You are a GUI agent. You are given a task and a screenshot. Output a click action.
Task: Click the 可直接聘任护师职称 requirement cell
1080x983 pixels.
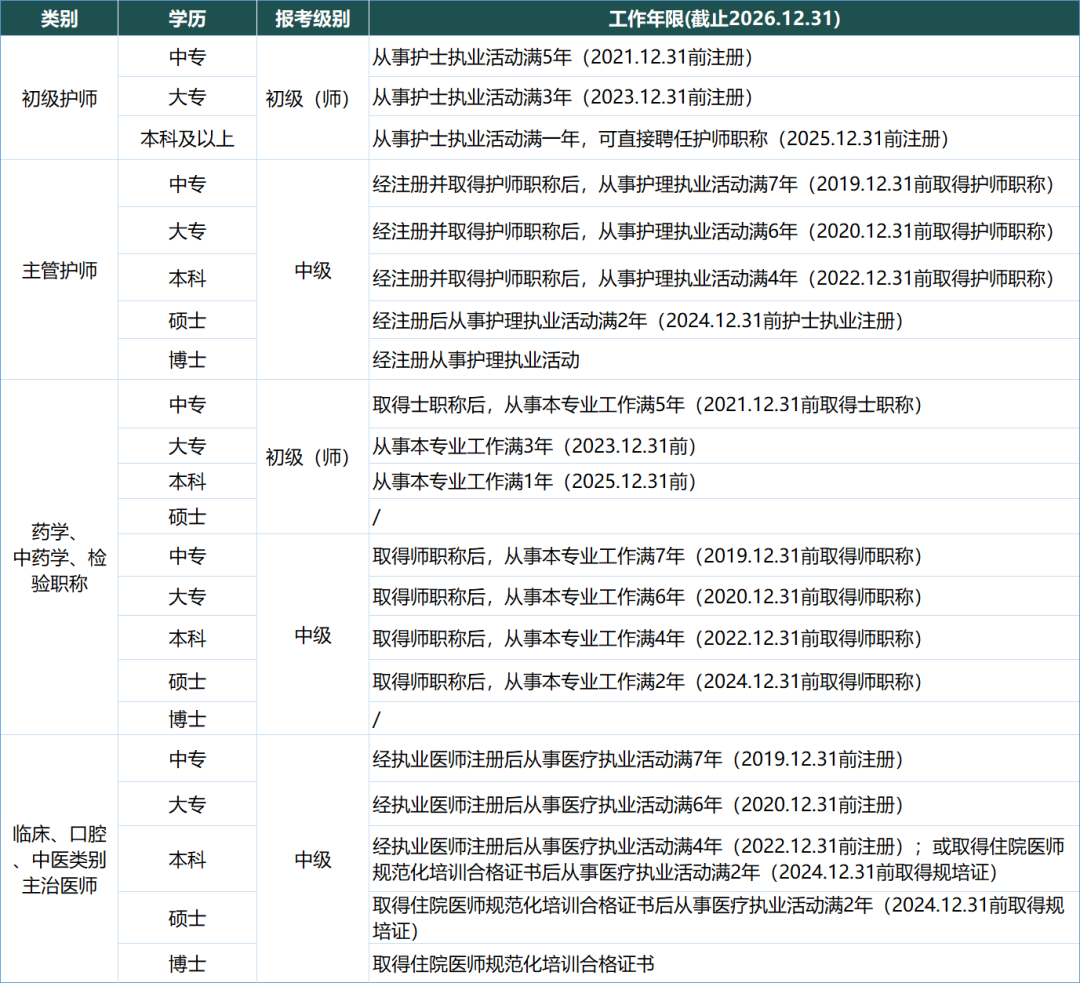point(724,138)
